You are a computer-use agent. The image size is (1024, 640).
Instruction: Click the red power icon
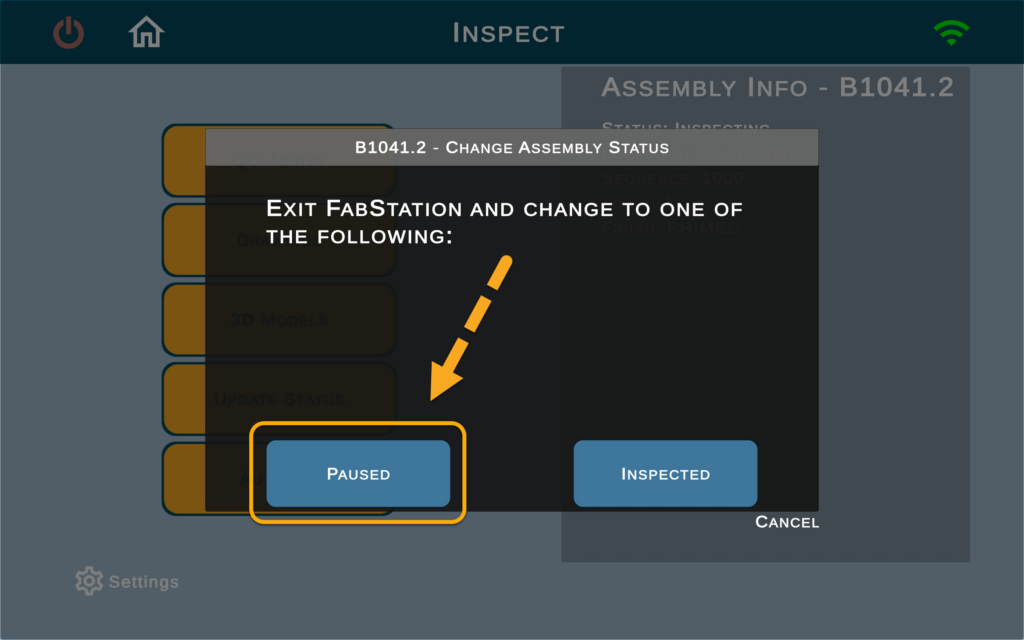(x=69, y=33)
